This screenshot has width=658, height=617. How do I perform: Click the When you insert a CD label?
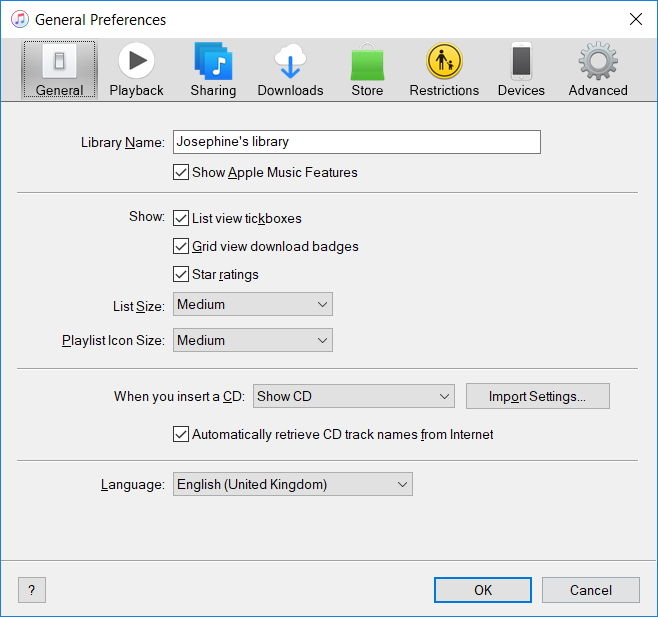(x=179, y=396)
